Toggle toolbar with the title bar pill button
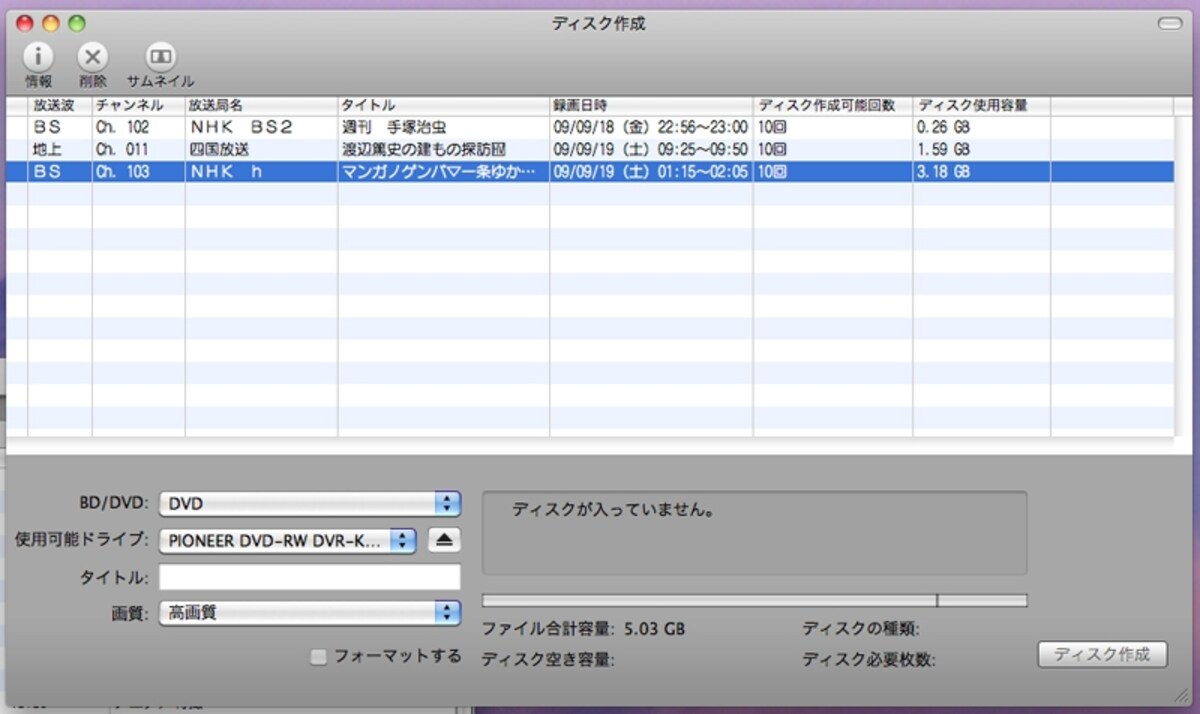 [1168, 23]
